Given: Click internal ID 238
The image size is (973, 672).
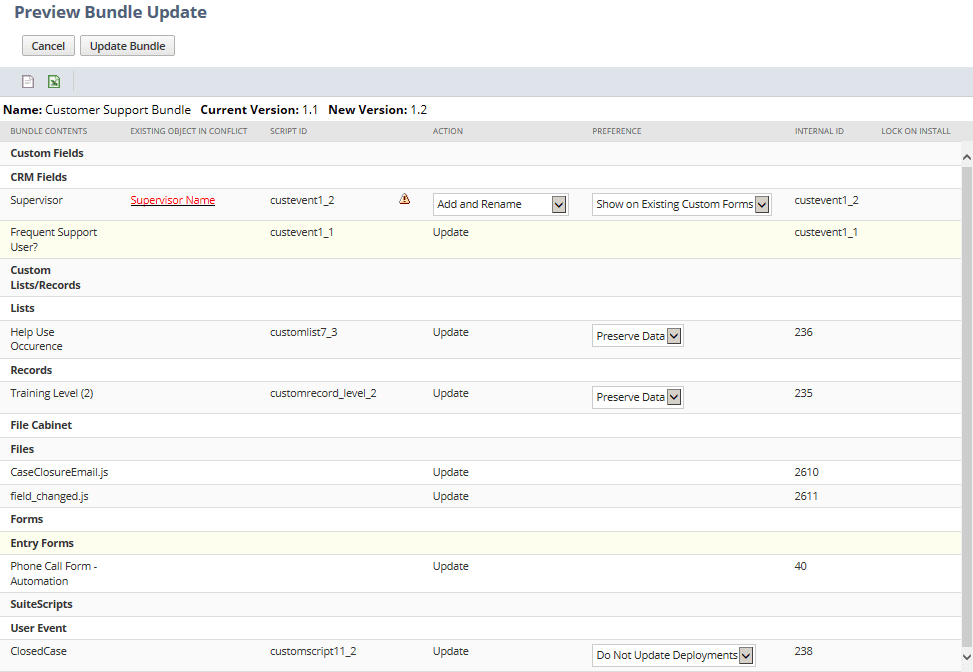Looking at the screenshot, I should pyautogui.click(x=804, y=652).
